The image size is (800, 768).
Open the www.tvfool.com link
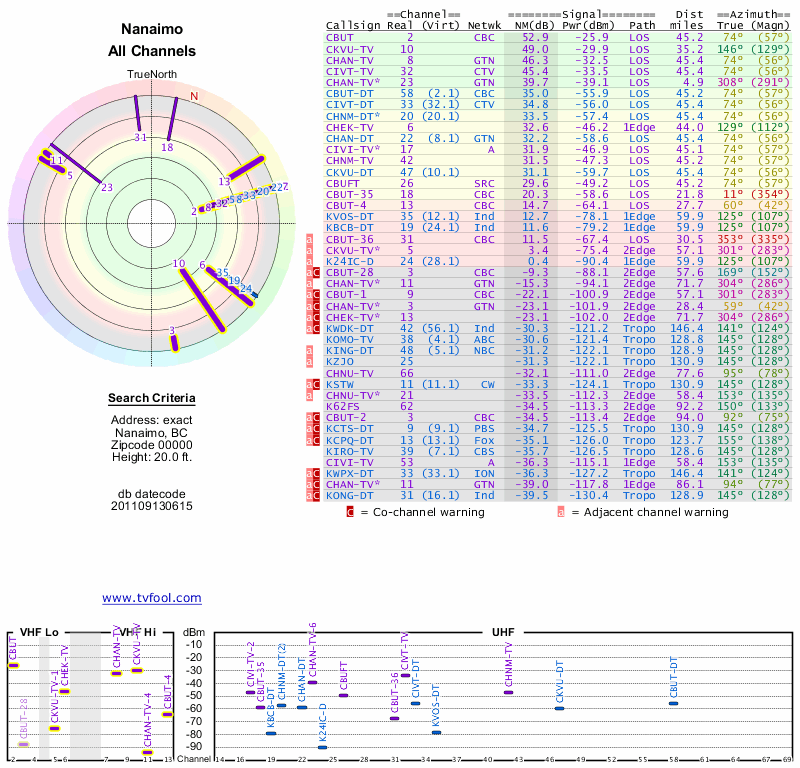(x=152, y=598)
